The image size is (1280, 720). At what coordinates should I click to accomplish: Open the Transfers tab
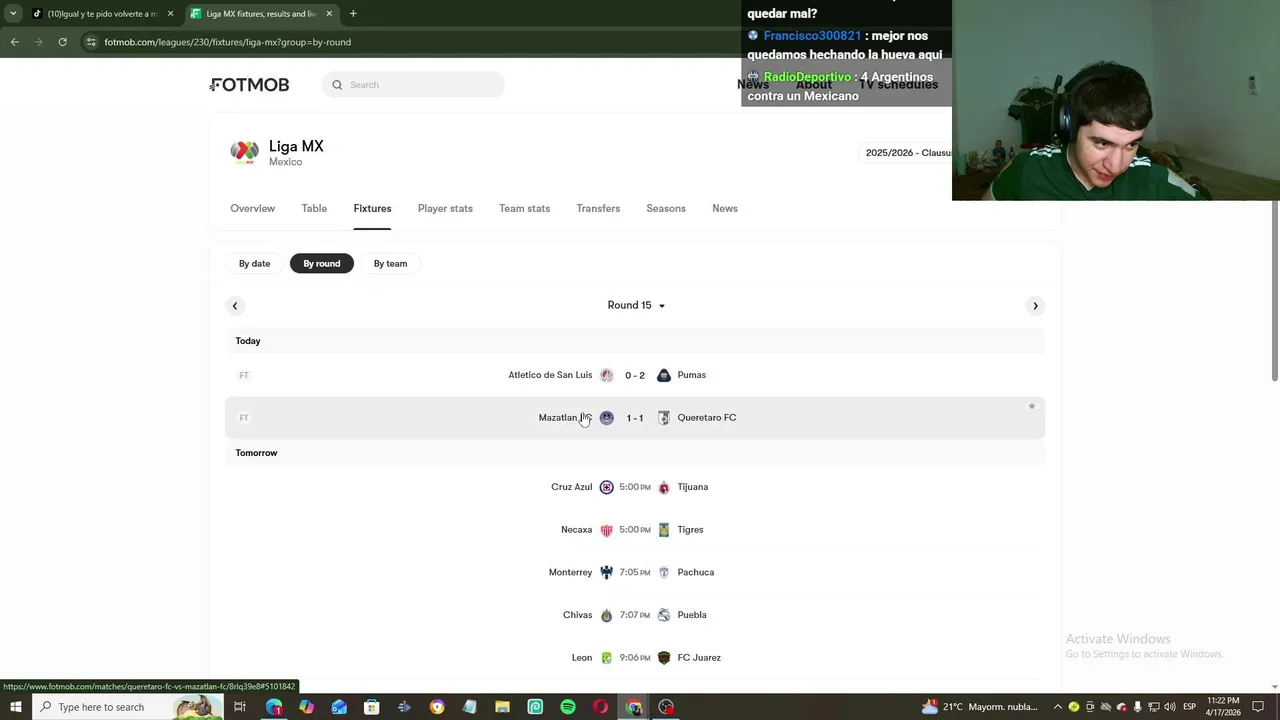click(x=598, y=208)
